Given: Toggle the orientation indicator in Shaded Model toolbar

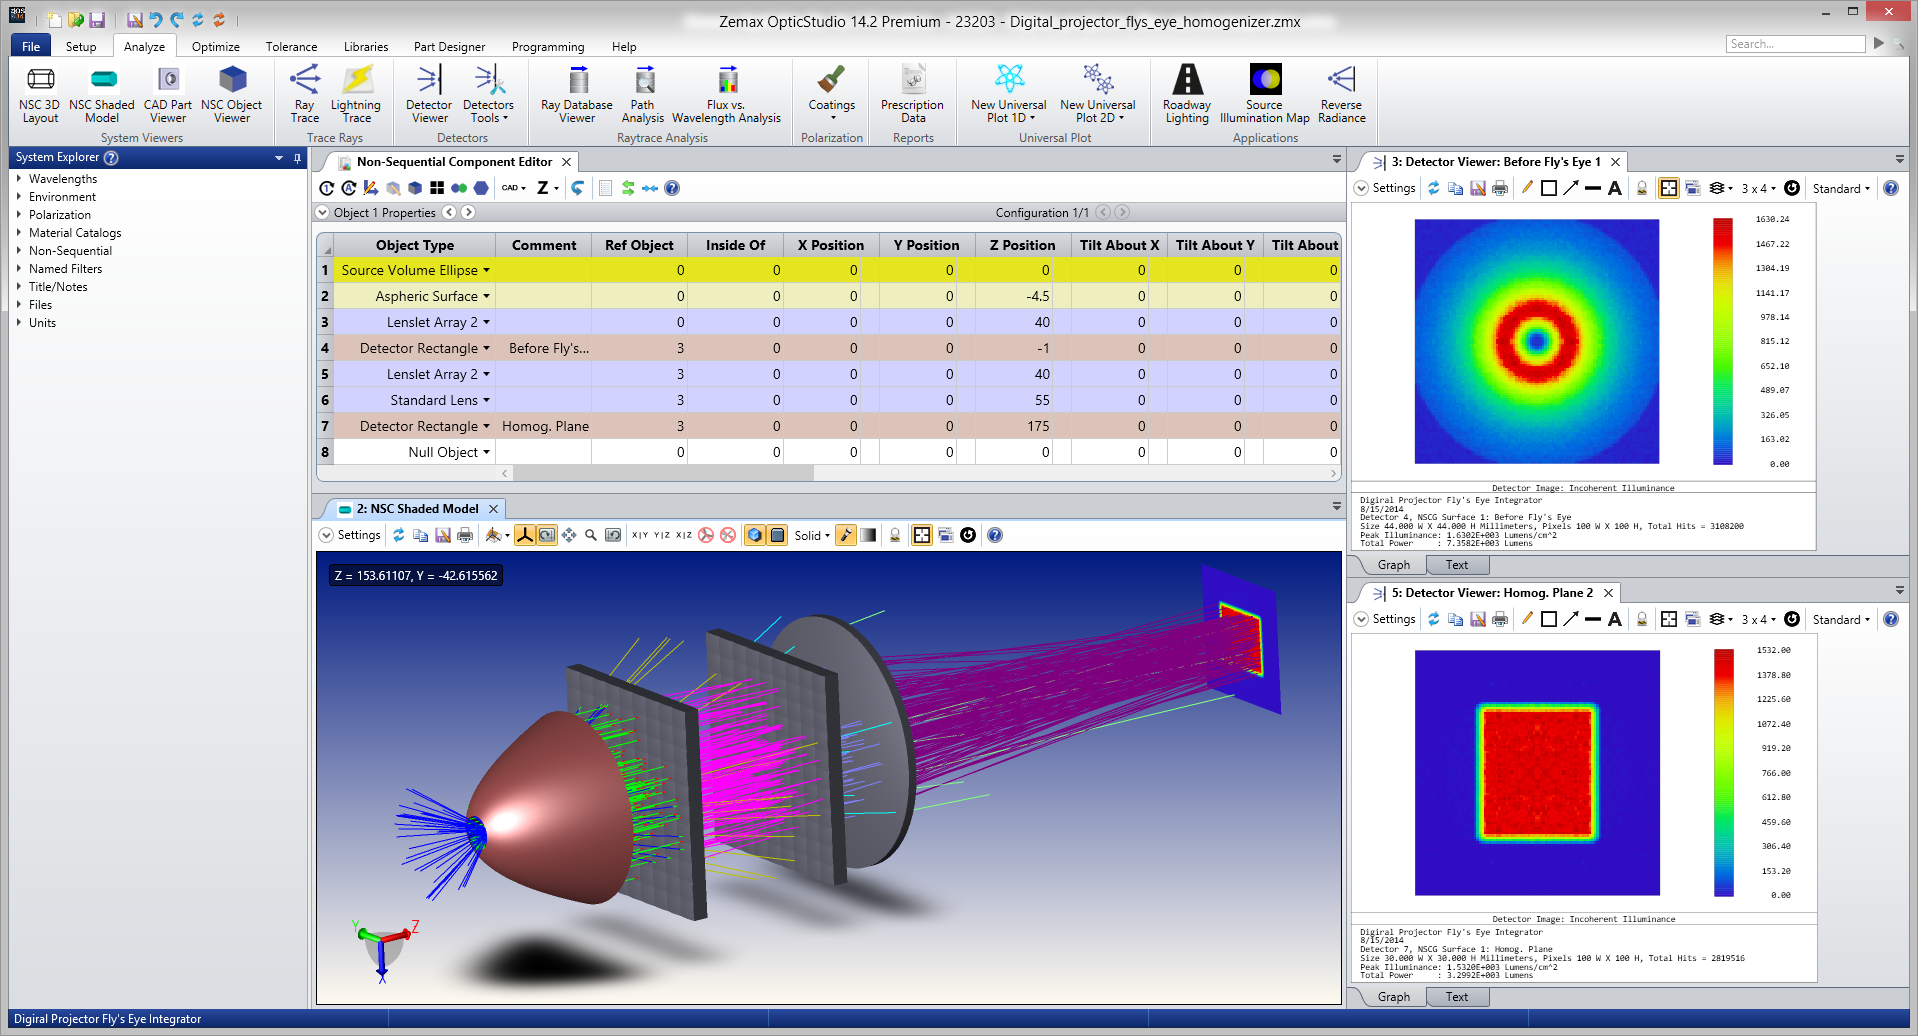Looking at the screenshot, I should click(x=525, y=535).
